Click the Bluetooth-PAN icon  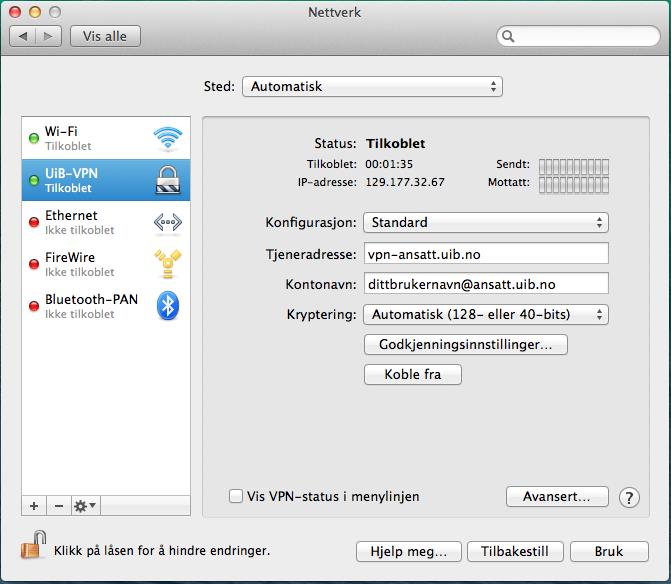(167, 306)
